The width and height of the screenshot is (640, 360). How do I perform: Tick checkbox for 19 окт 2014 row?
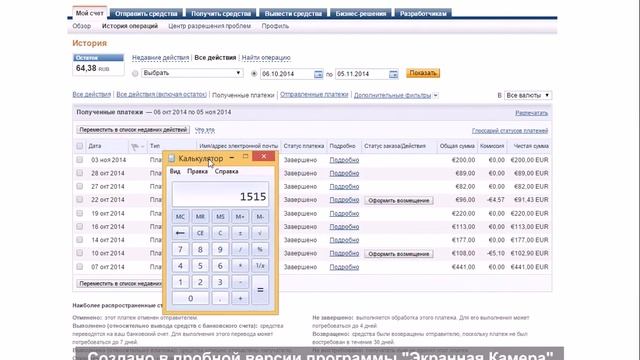80,213
